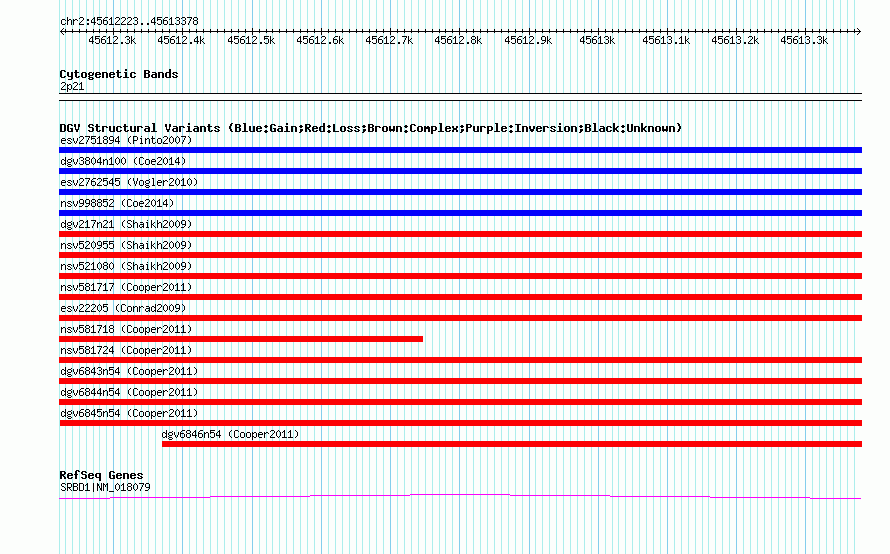Select blue gain bar for nsv998852
Screen dimensions: 890x554
tap(460, 213)
